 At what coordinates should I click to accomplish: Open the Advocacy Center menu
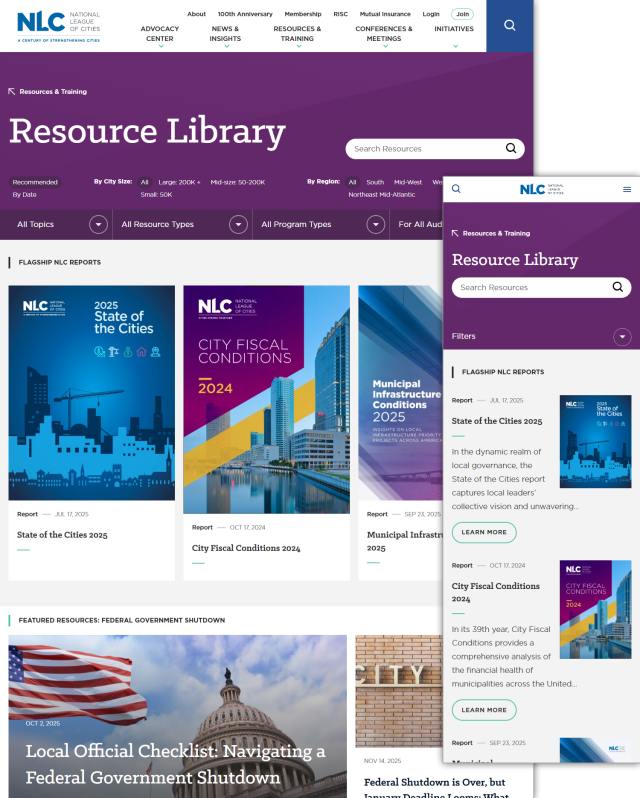point(160,35)
